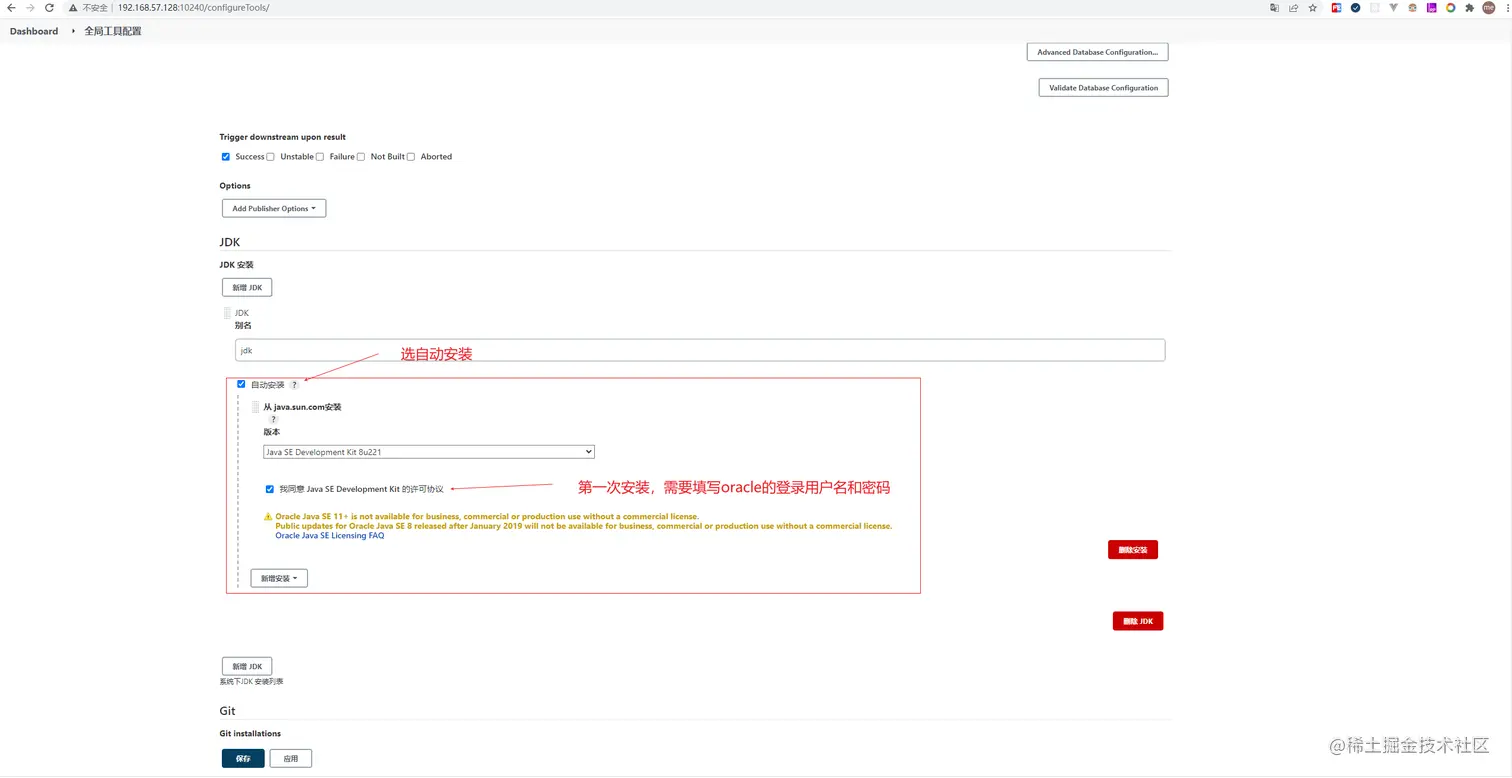The height and width of the screenshot is (778, 1512).
Task: Enable the Failure trigger checkbox
Action: pyautogui.click(x=320, y=156)
